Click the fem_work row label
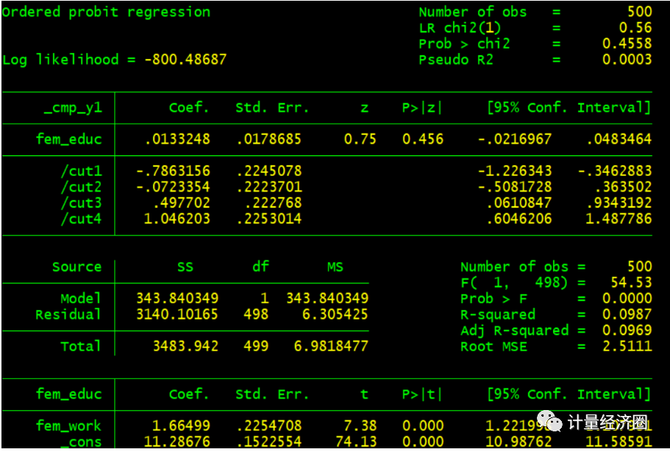670x452 pixels. coord(68,426)
